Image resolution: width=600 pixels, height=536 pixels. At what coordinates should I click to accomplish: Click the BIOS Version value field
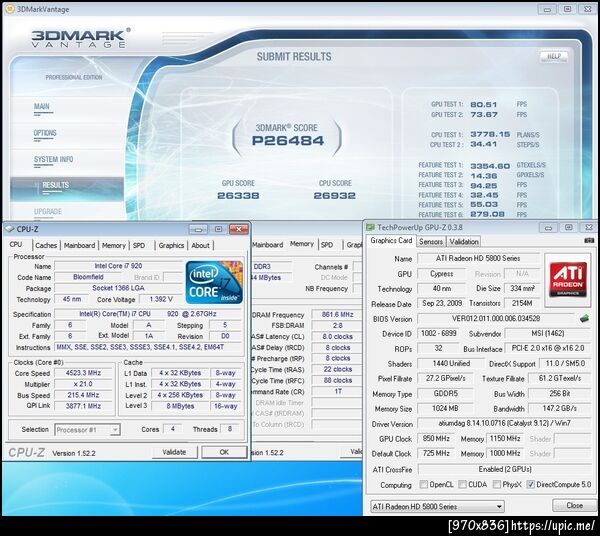(x=496, y=318)
